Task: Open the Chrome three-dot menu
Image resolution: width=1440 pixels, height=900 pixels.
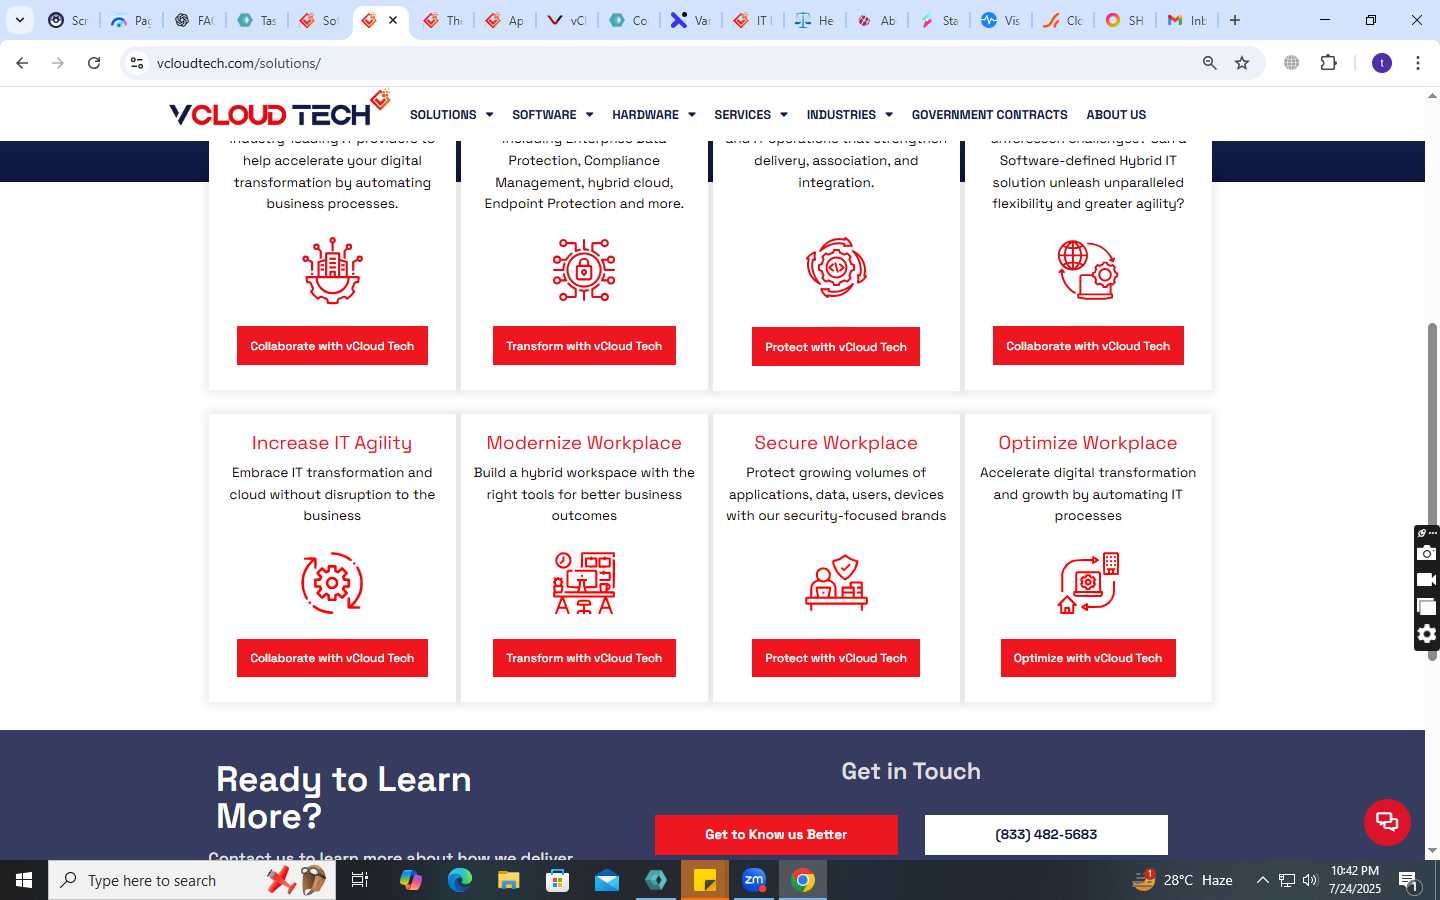Action: pos(1417,63)
